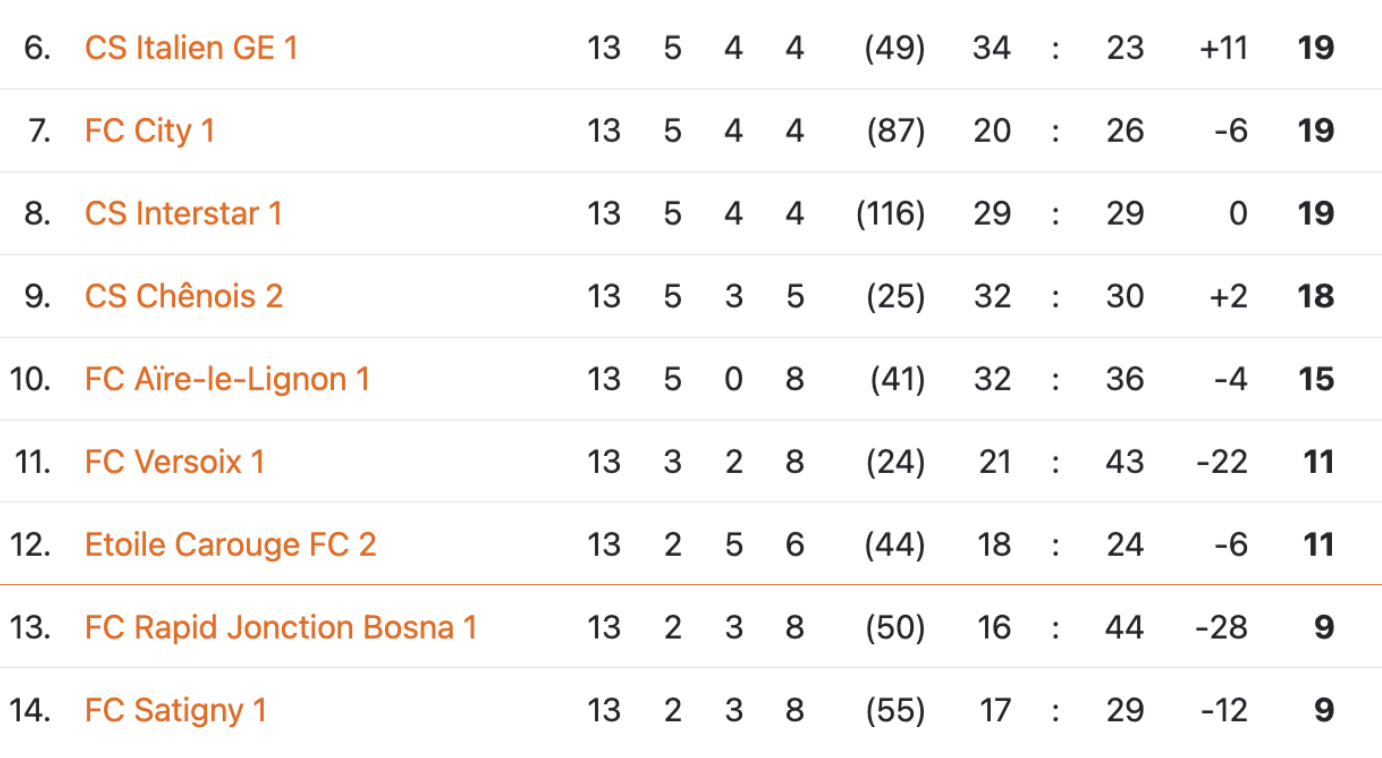Select the -28 goal difference value
The image size is (1382, 758).
[x=1221, y=628]
